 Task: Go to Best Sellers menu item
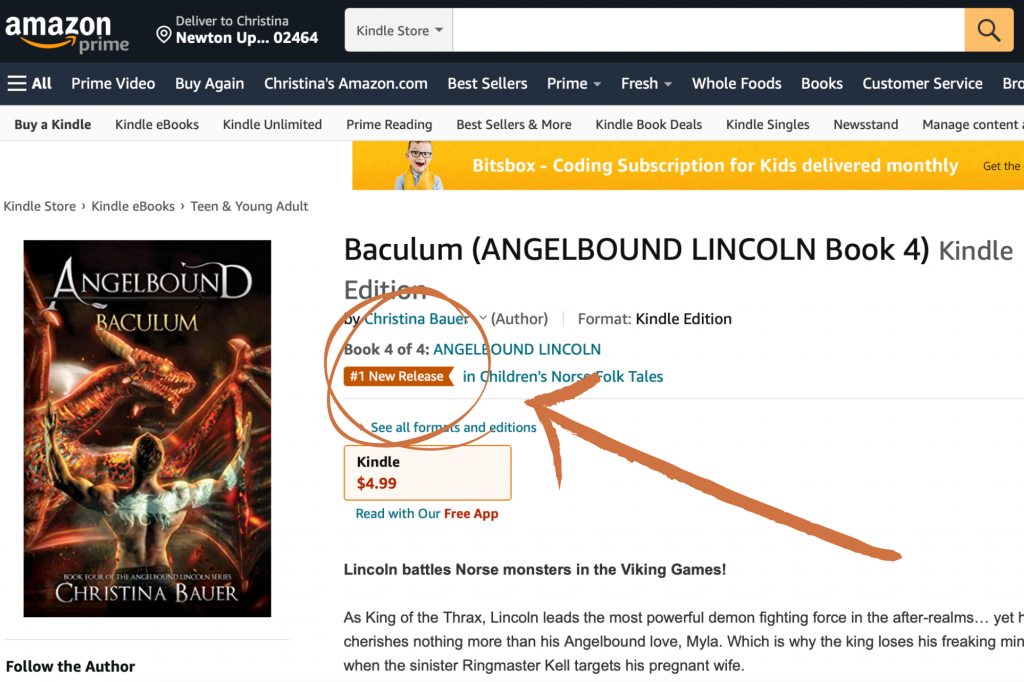487,84
